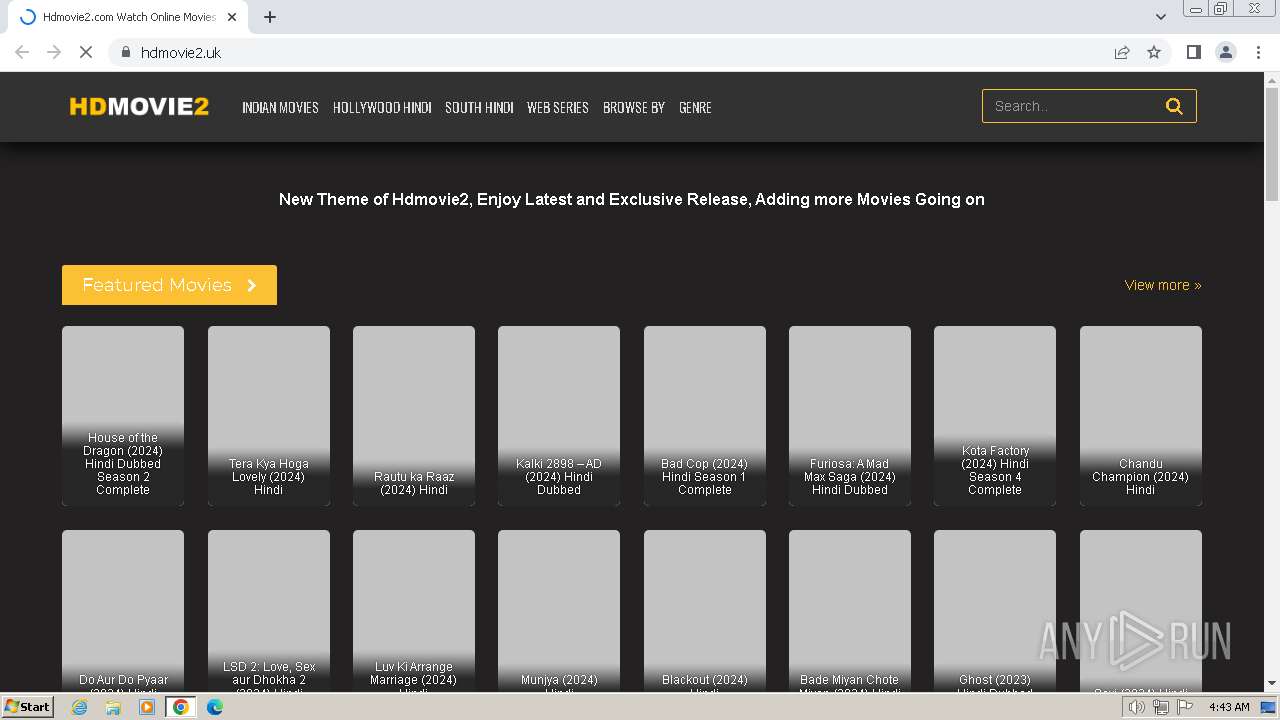Open browser side panel

click(1193, 52)
